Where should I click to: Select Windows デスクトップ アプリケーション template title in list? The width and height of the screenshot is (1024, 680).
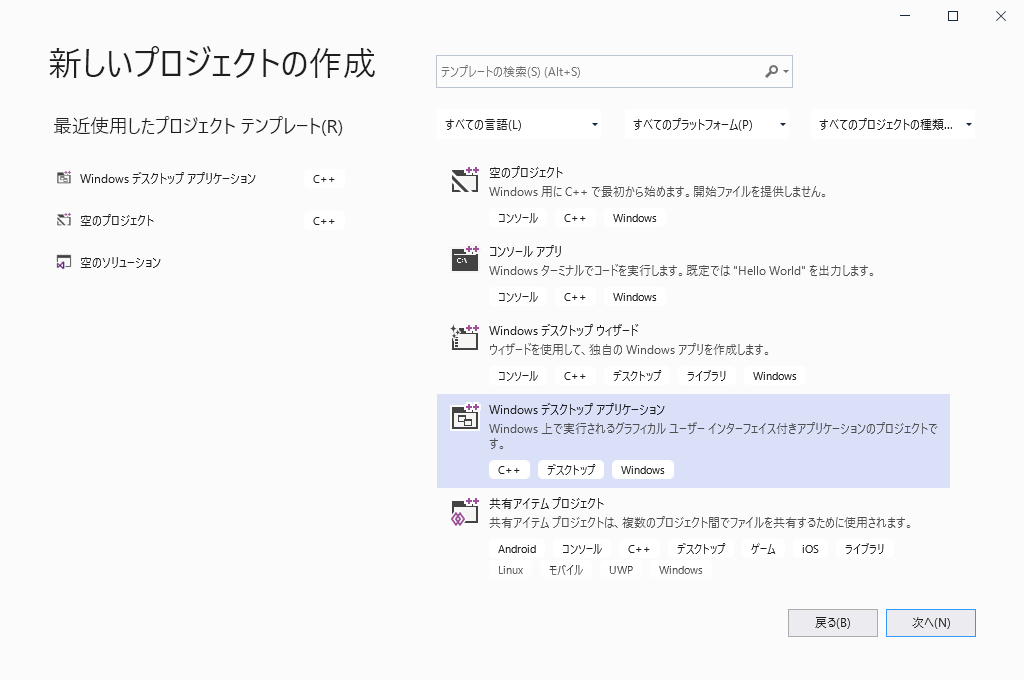pyautogui.click(x=577, y=410)
